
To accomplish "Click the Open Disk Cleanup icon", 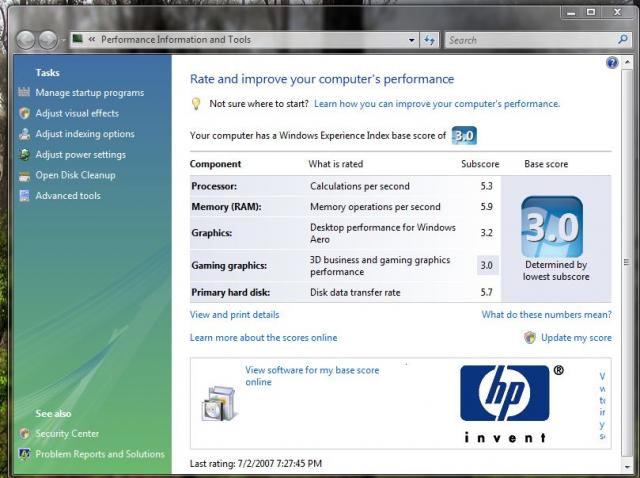I will click(x=24, y=176).
